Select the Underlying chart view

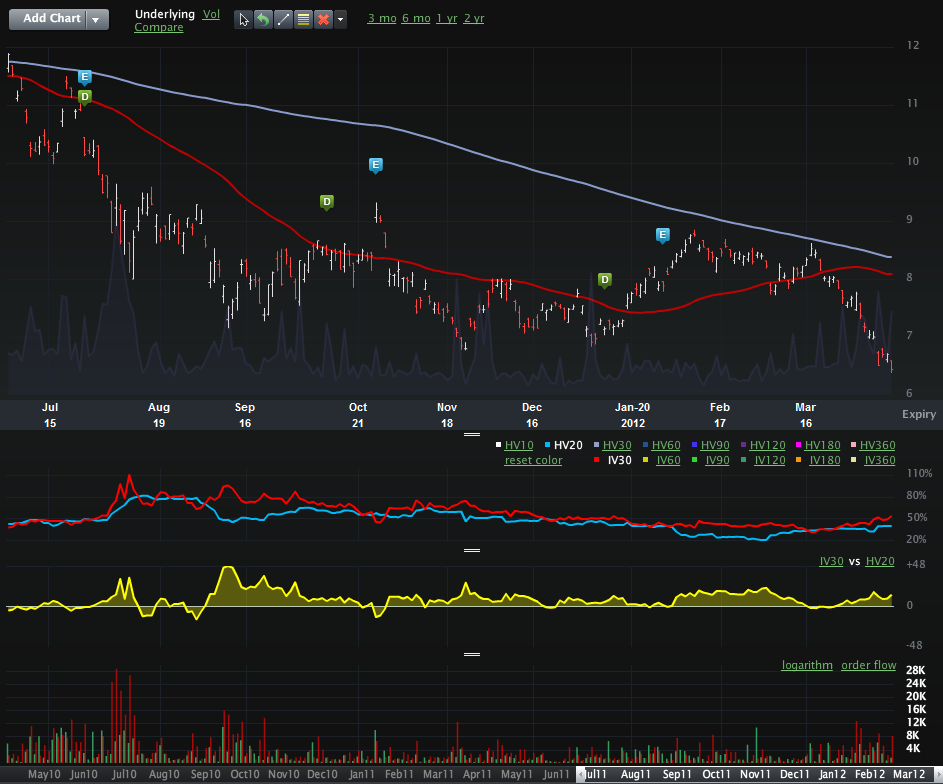165,14
